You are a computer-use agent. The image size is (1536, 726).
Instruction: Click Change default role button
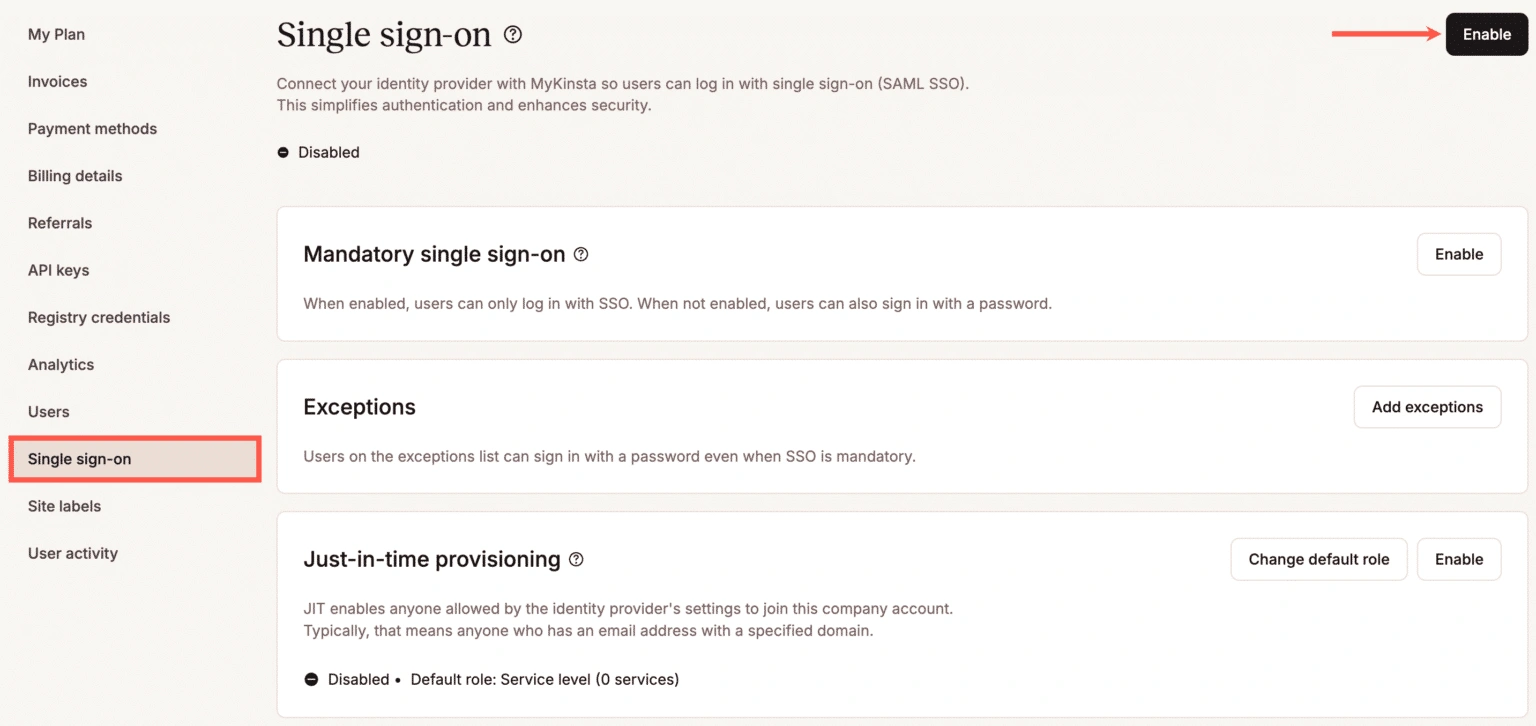pos(1318,559)
